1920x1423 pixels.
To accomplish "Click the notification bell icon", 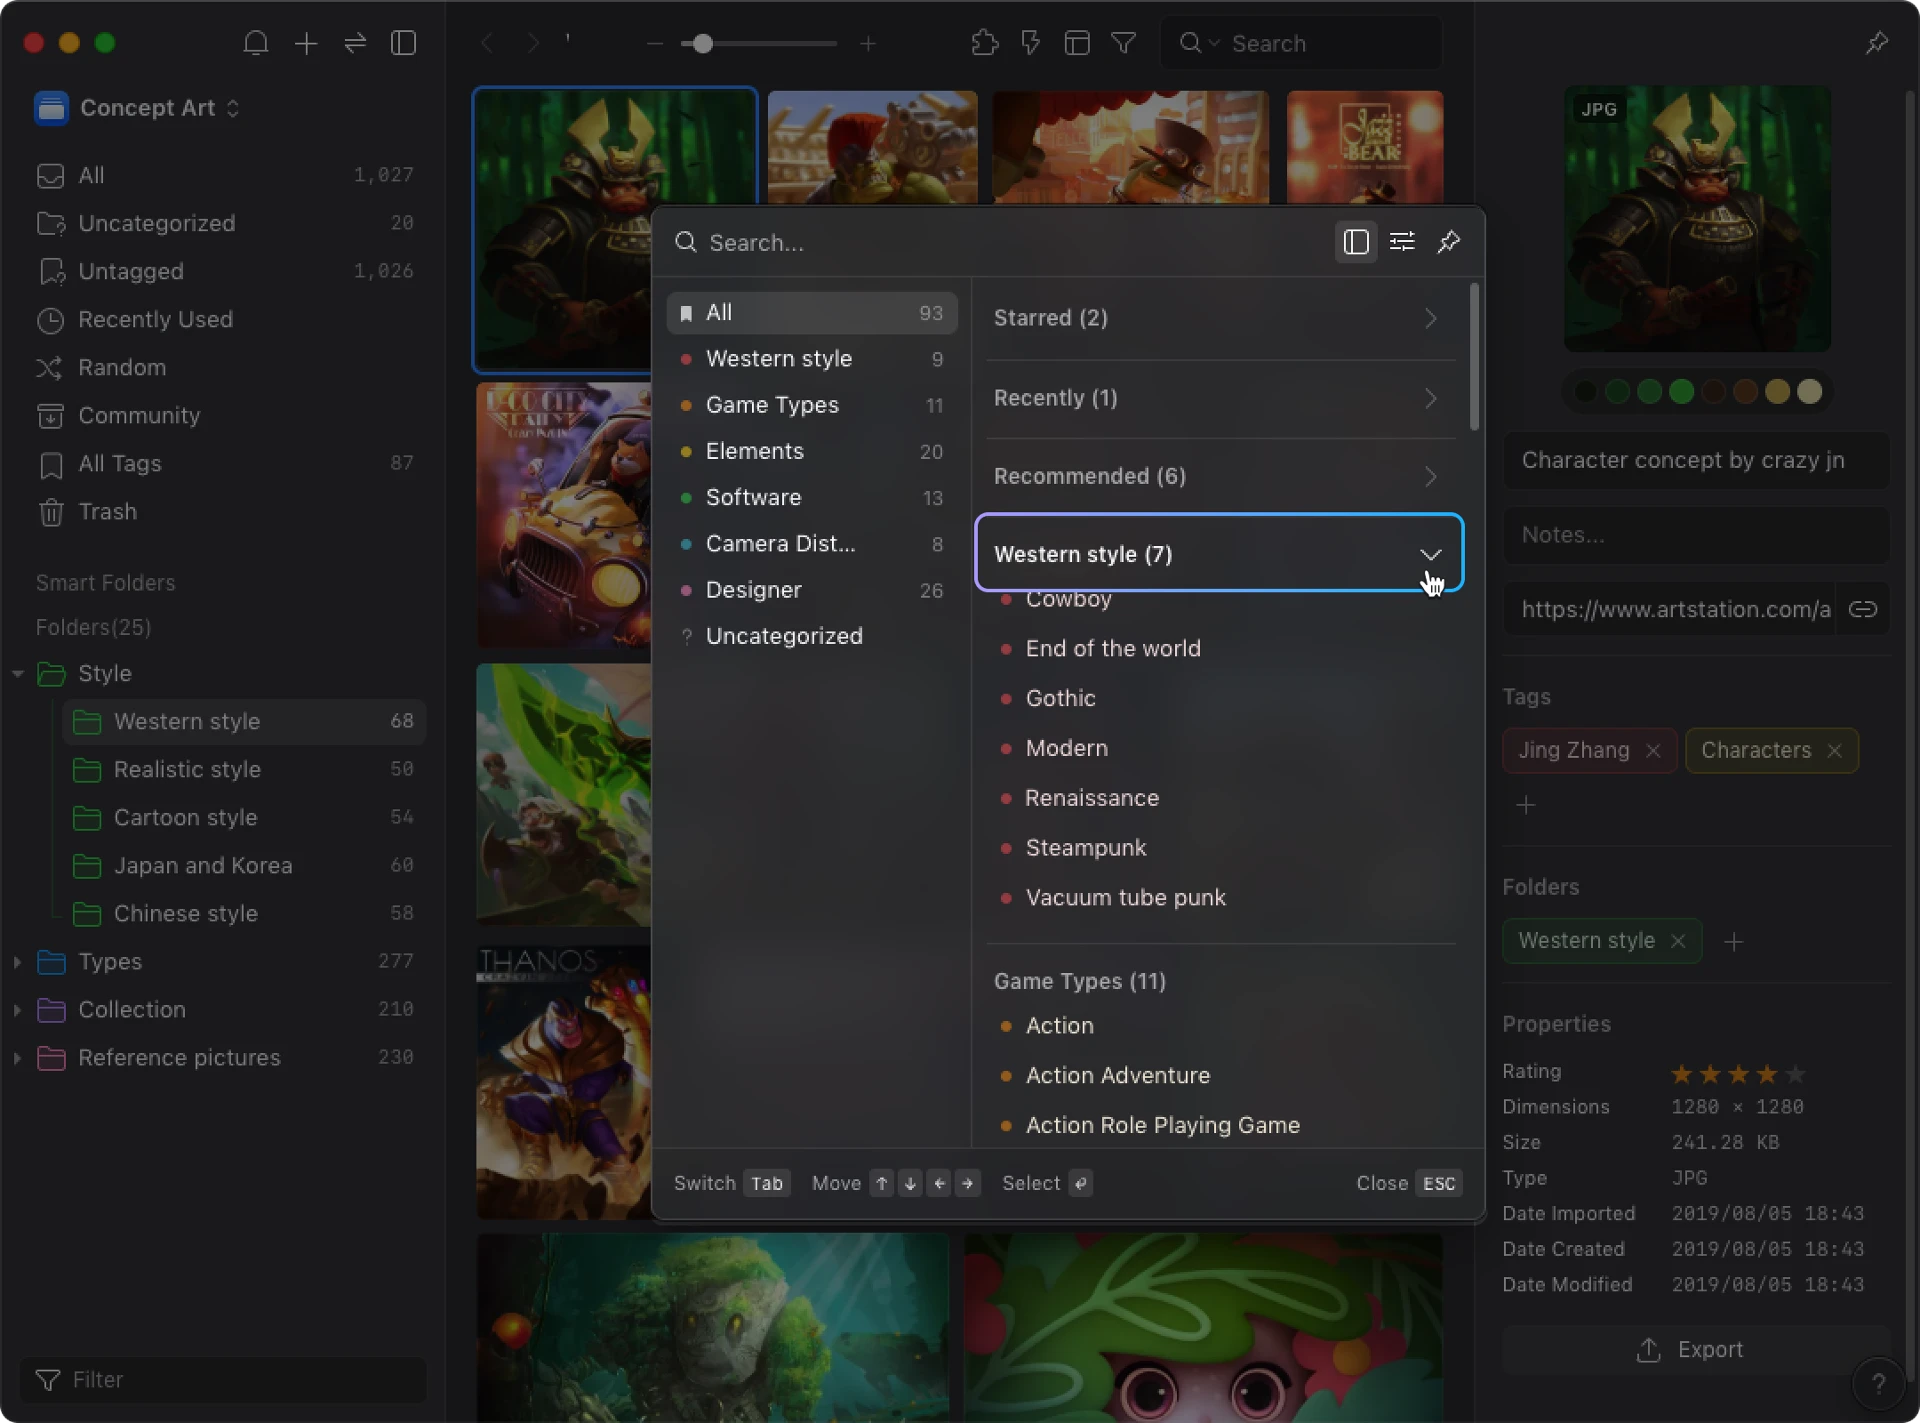I will point(256,43).
